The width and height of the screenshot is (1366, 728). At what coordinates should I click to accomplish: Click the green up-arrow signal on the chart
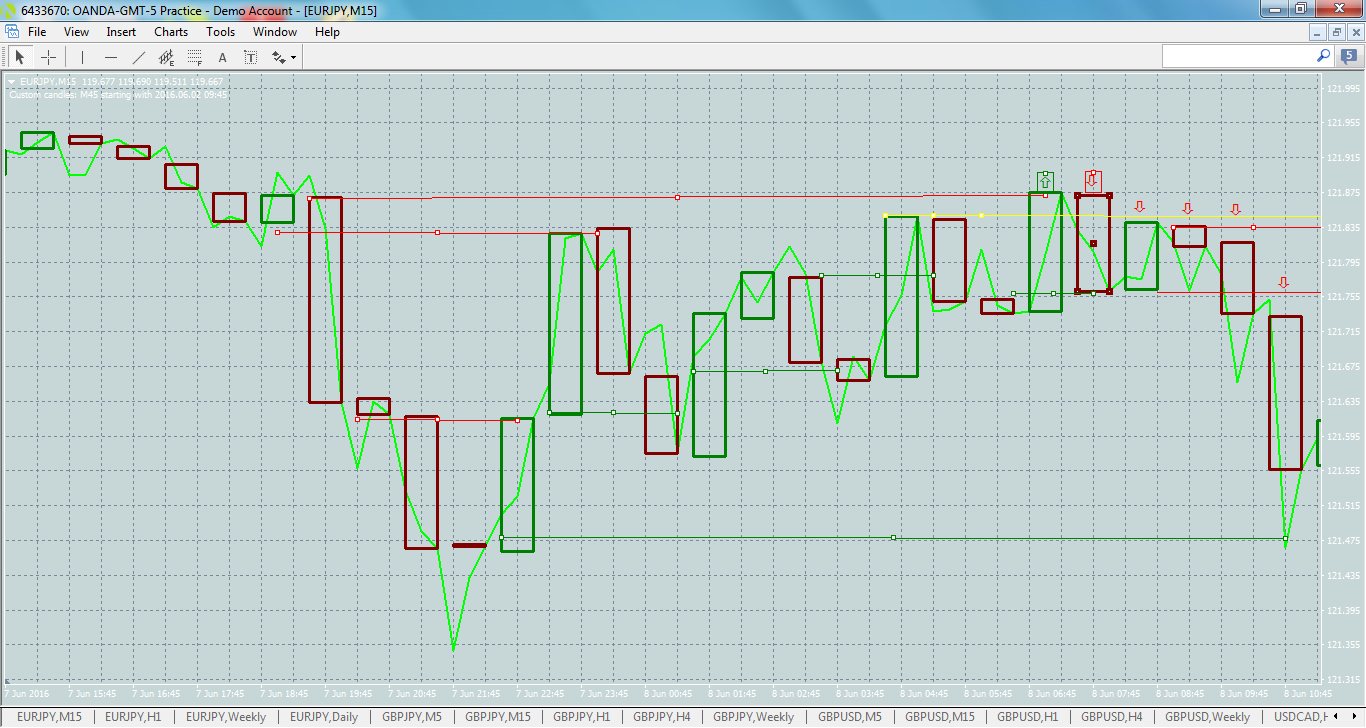point(1045,180)
